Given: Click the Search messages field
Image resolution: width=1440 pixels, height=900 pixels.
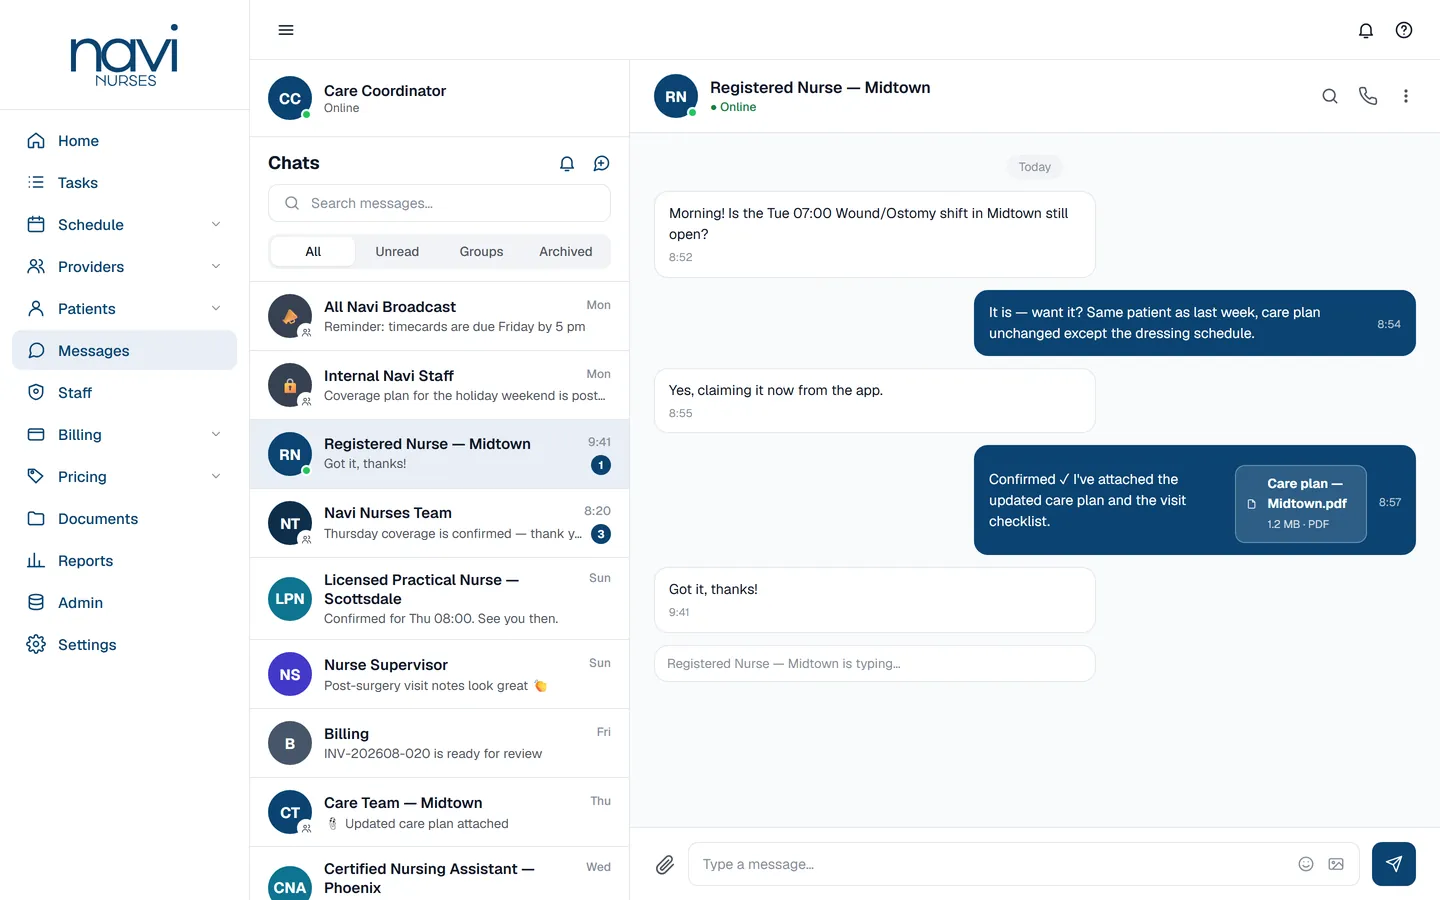Looking at the screenshot, I should coord(439,203).
